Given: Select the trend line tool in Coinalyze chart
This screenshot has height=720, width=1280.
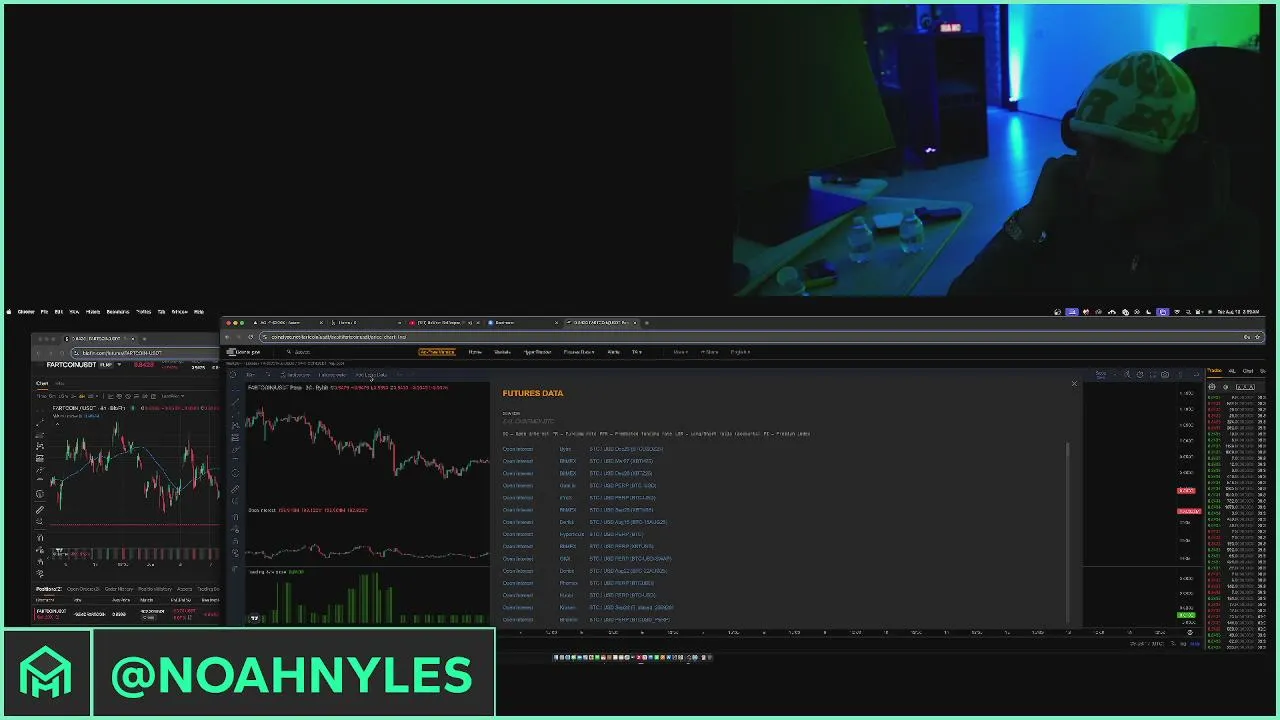Looking at the screenshot, I should (x=235, y=402).
